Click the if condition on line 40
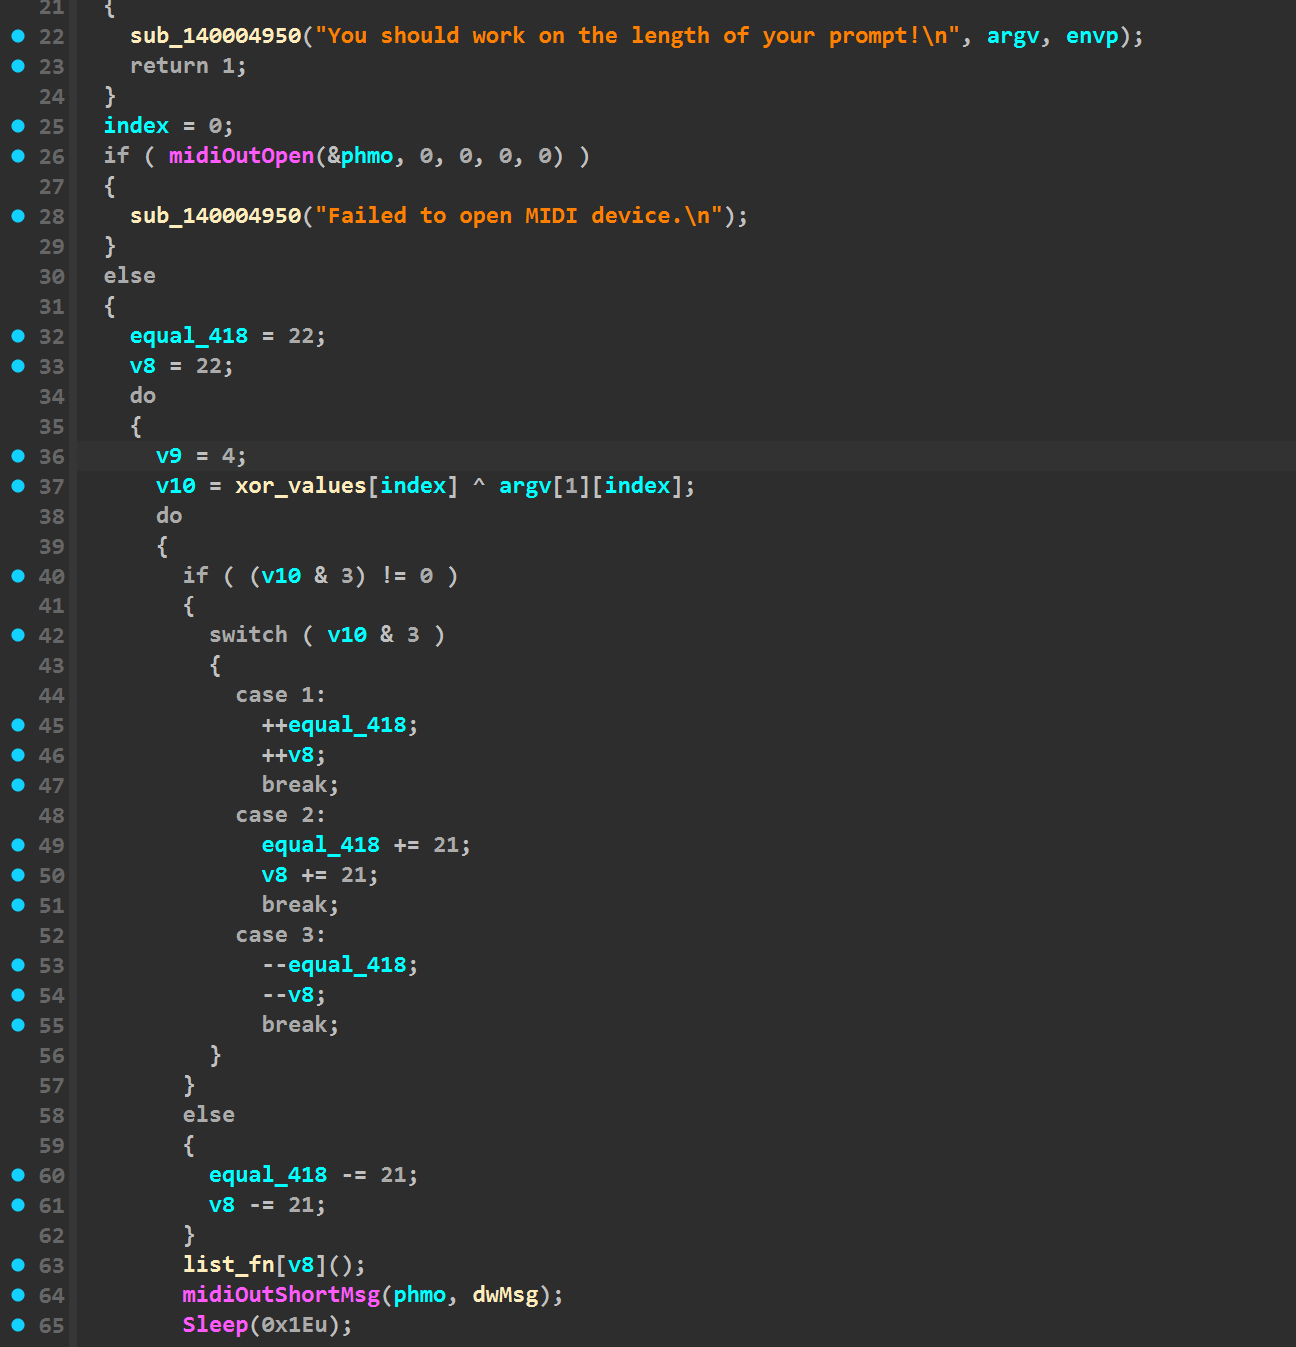Screen dimensions: 1296x1347 [x=321, y=576]
